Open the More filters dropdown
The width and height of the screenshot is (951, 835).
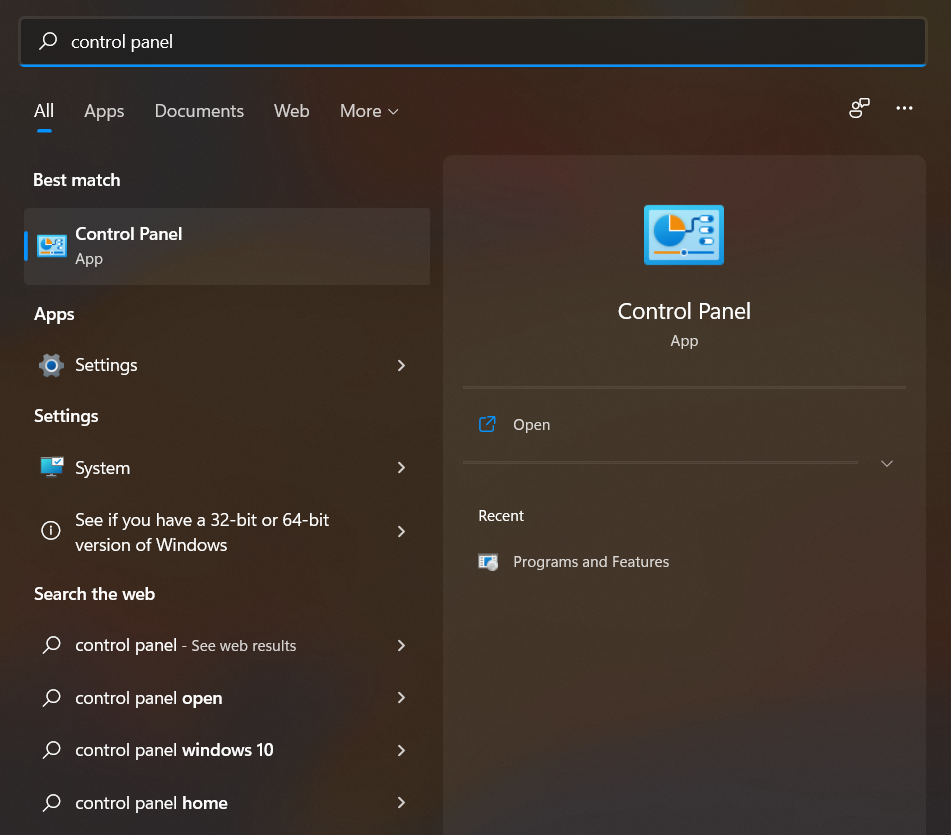[369, 111]
